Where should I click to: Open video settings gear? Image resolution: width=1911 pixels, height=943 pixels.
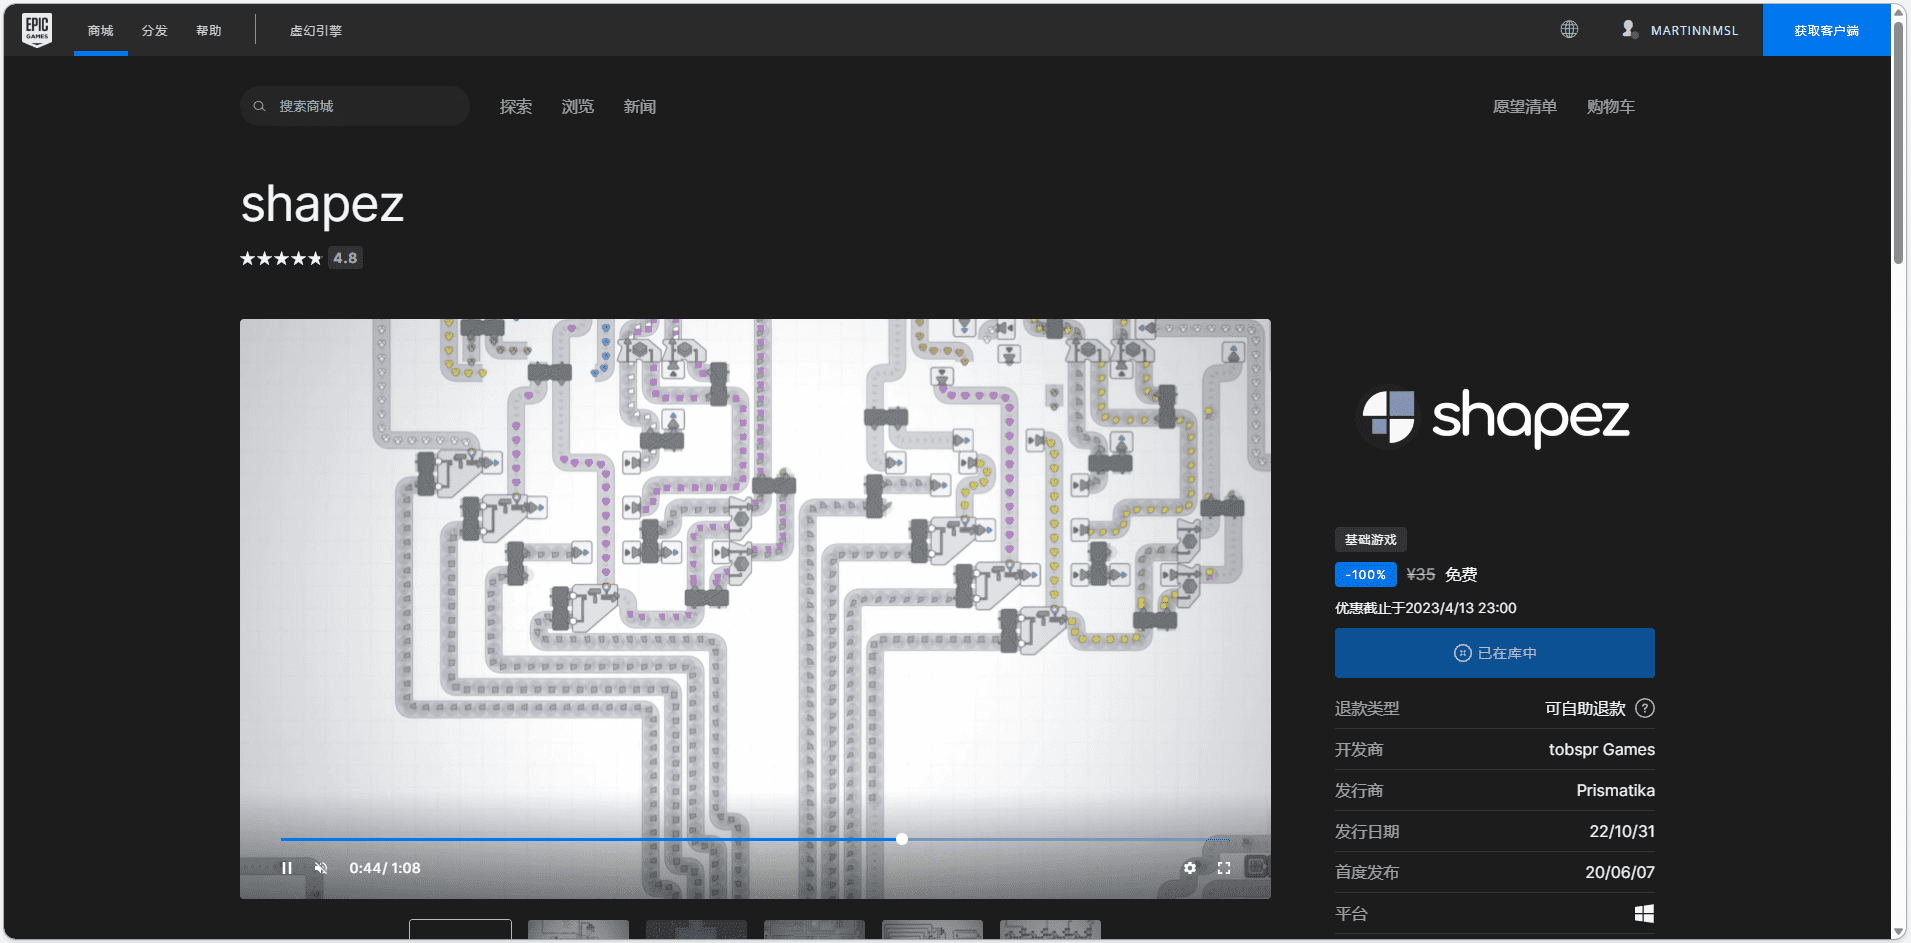(1190, 868)
